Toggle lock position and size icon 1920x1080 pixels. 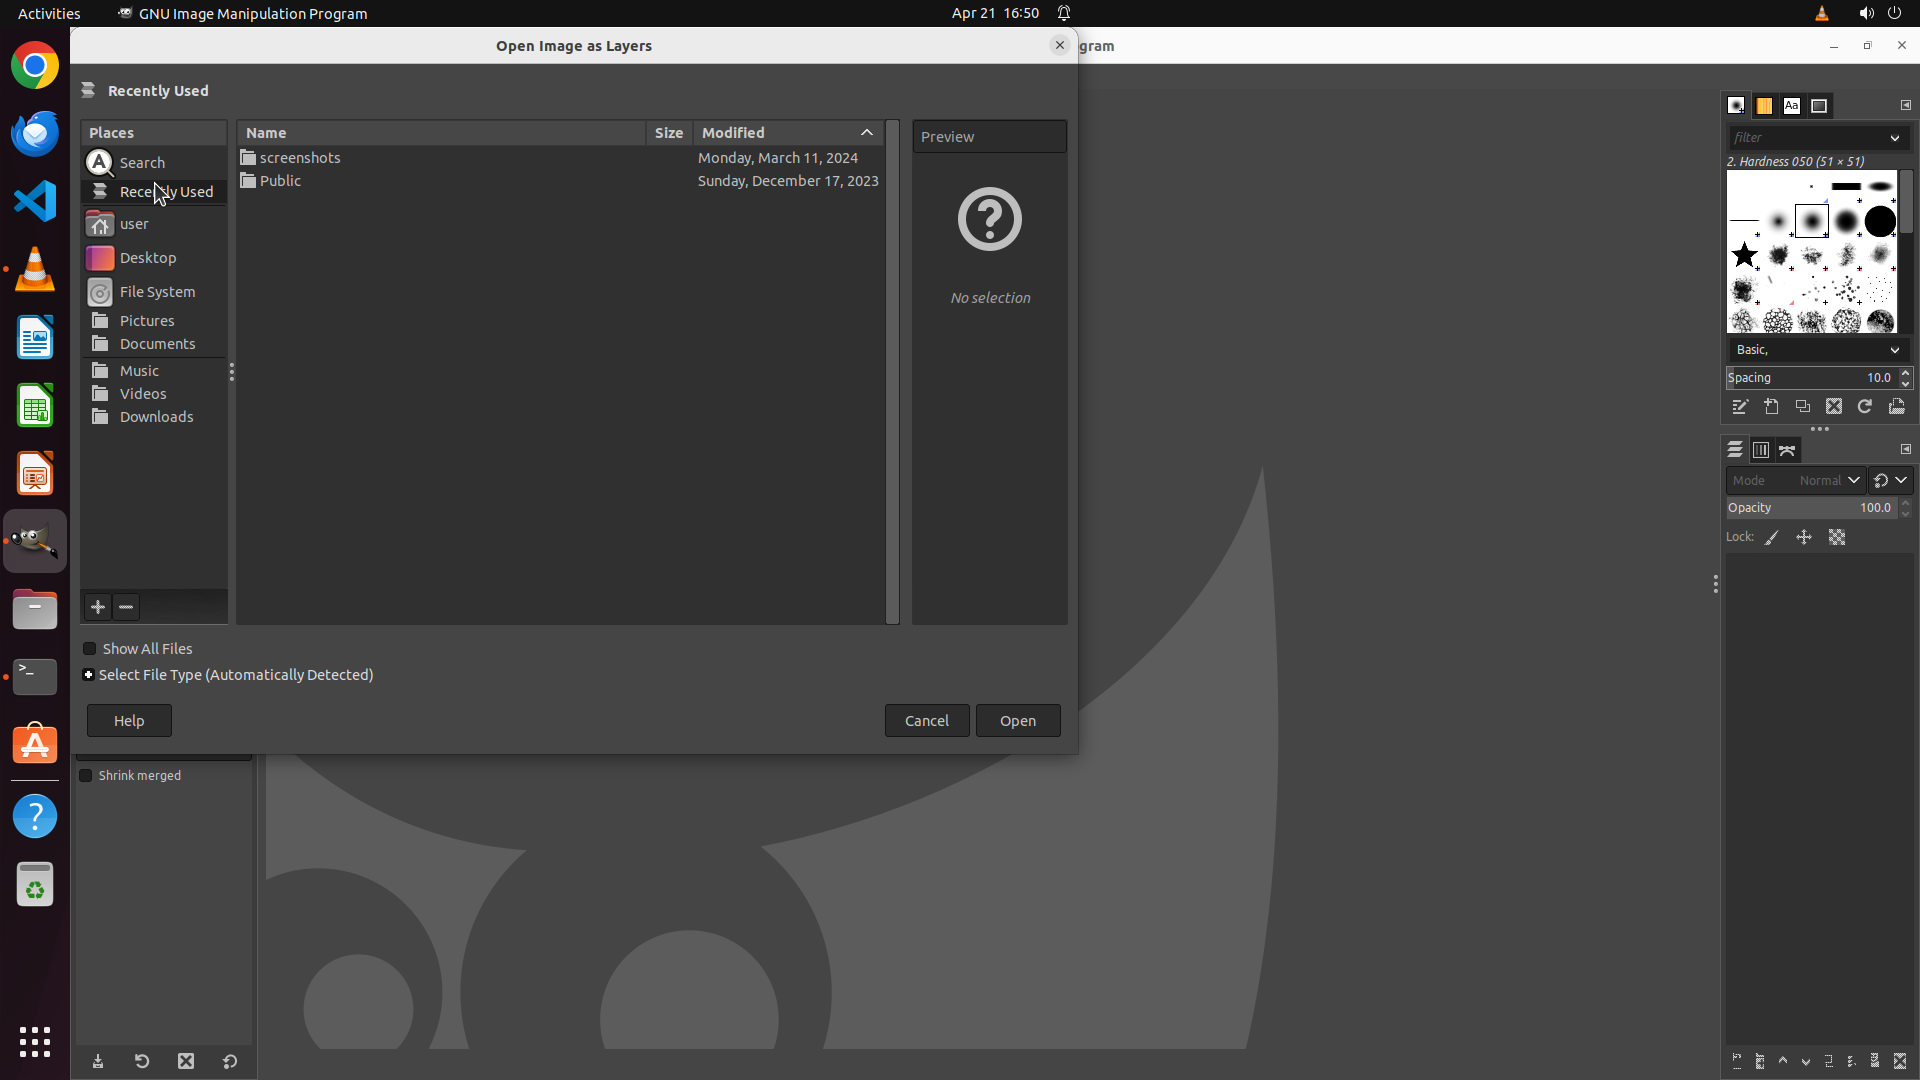pyautogui.click(x=1804, y=538)
